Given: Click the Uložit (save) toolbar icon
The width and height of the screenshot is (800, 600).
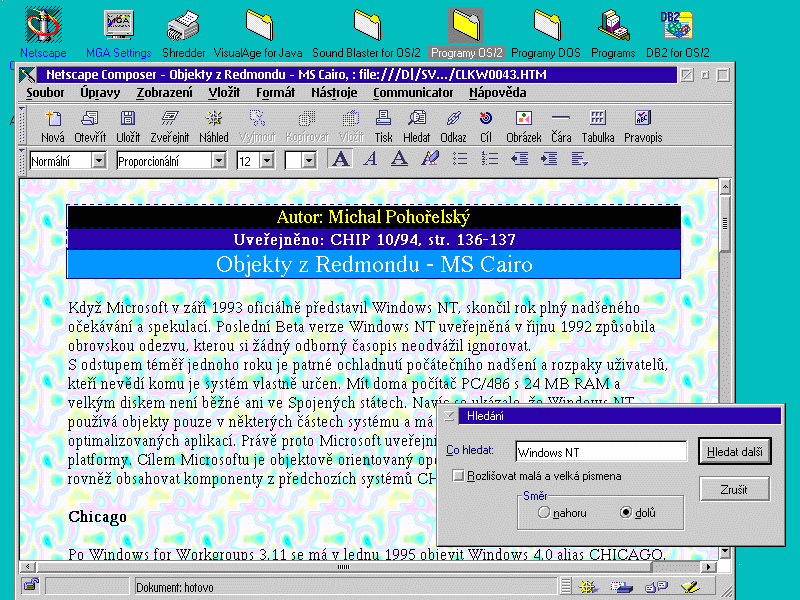Looking at the screenshot, I should [128, 125].
